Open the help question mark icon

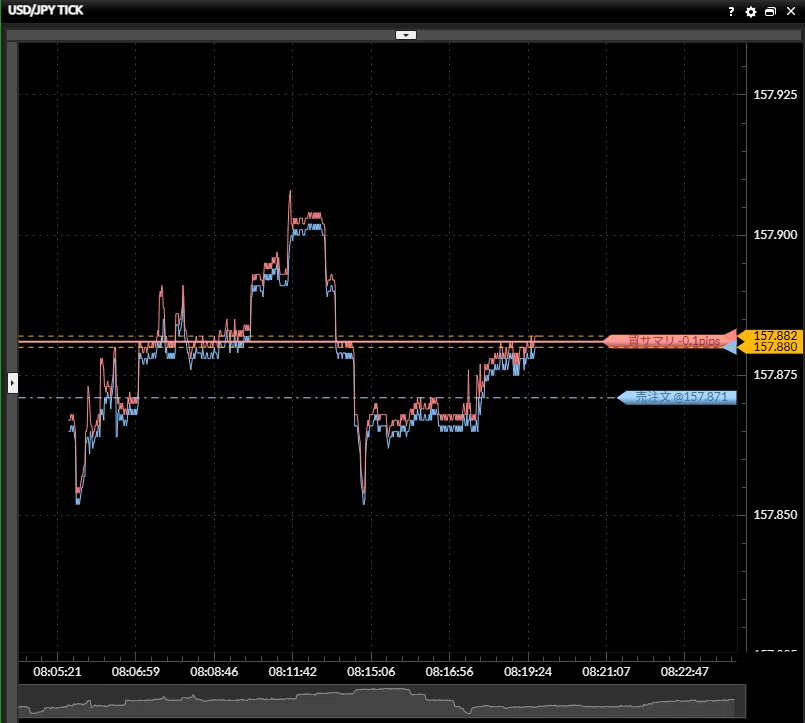(731, 11)
